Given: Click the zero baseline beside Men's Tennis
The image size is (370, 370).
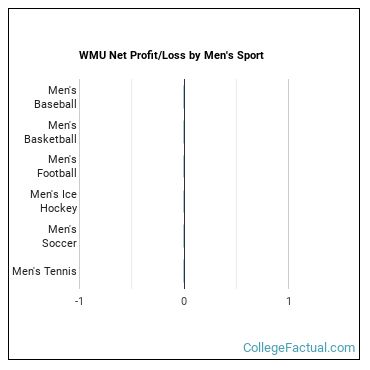Looking at the screenshot, I should [x=184, y=271].
